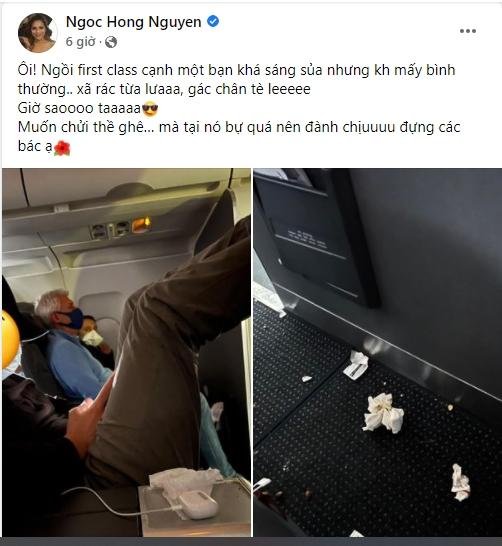Click the blue verified badge

click(213, 22)
